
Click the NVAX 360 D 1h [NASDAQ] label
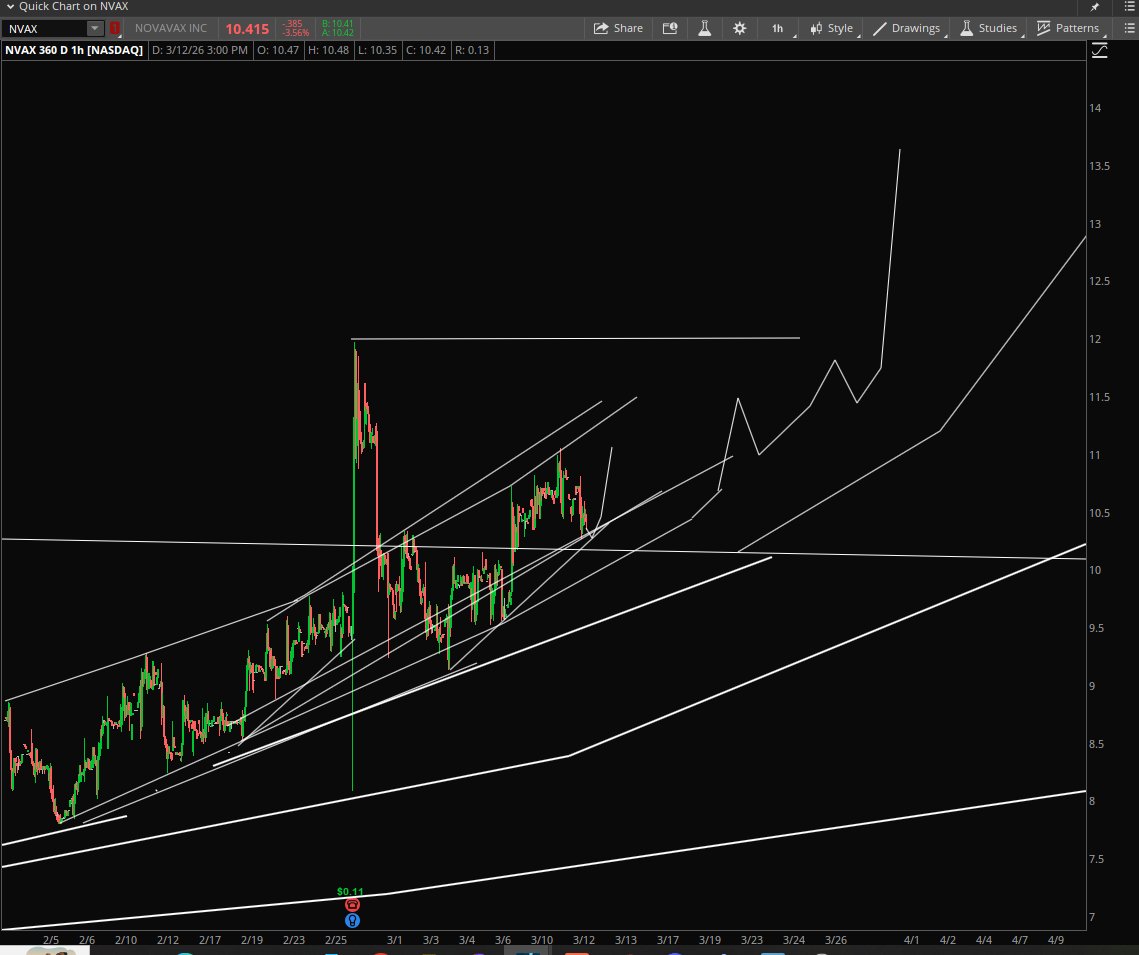click(74, 50)
